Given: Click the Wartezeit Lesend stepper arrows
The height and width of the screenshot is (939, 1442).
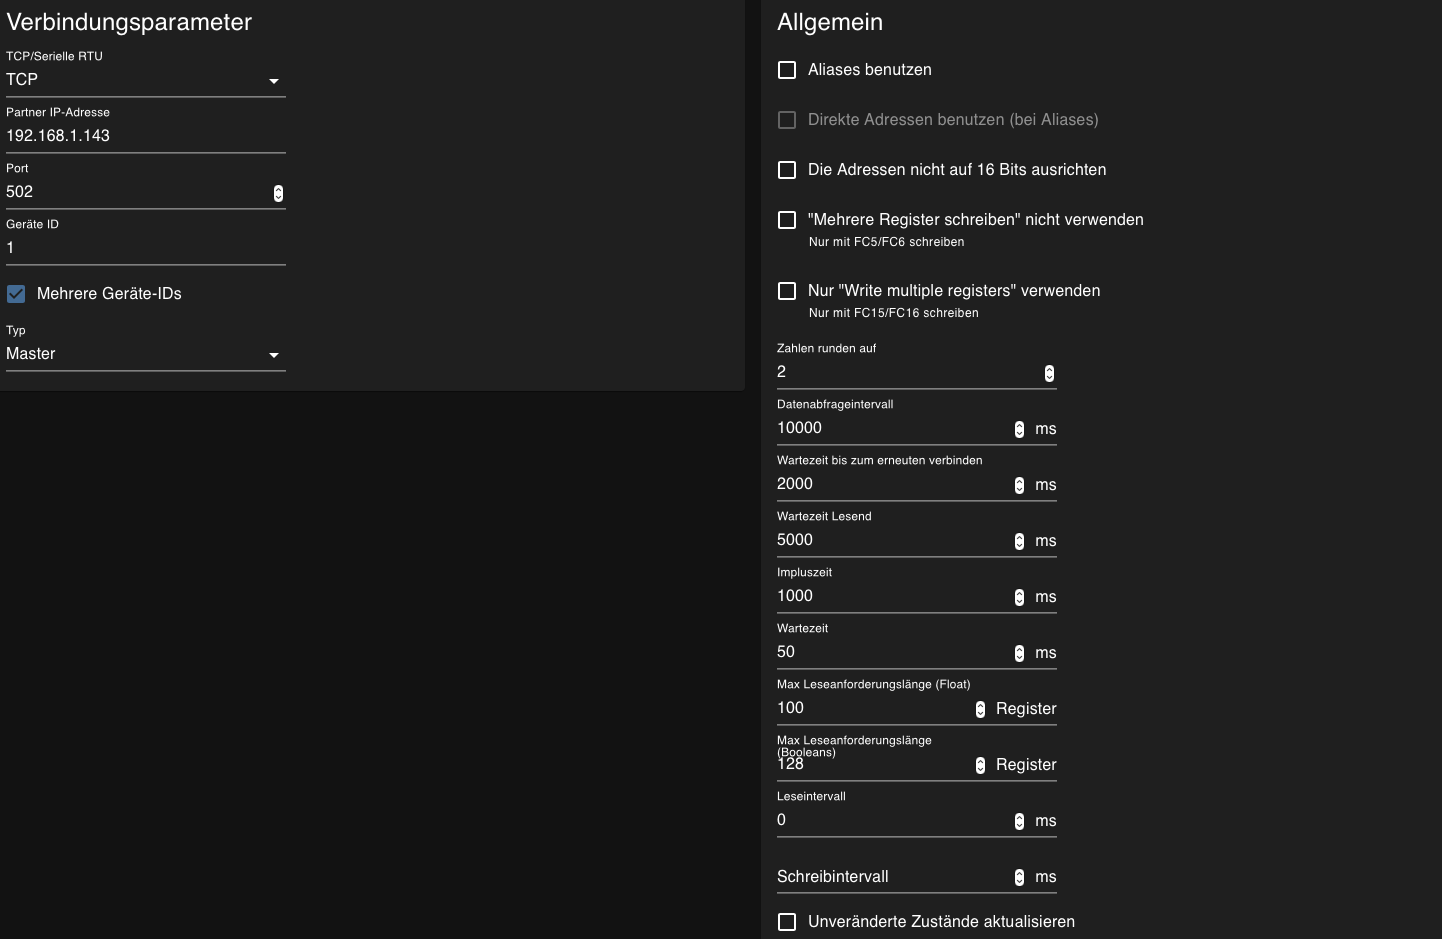Looking at the screenshot, I should click(1019, 541).
